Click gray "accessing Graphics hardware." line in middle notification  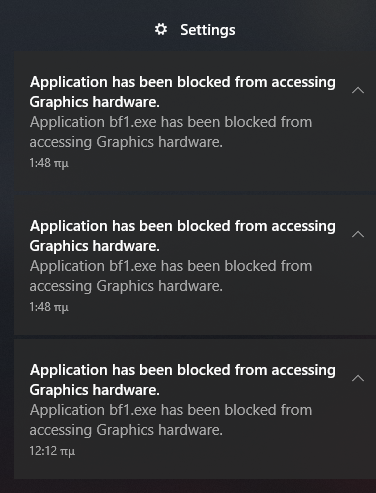click(126, 286)
